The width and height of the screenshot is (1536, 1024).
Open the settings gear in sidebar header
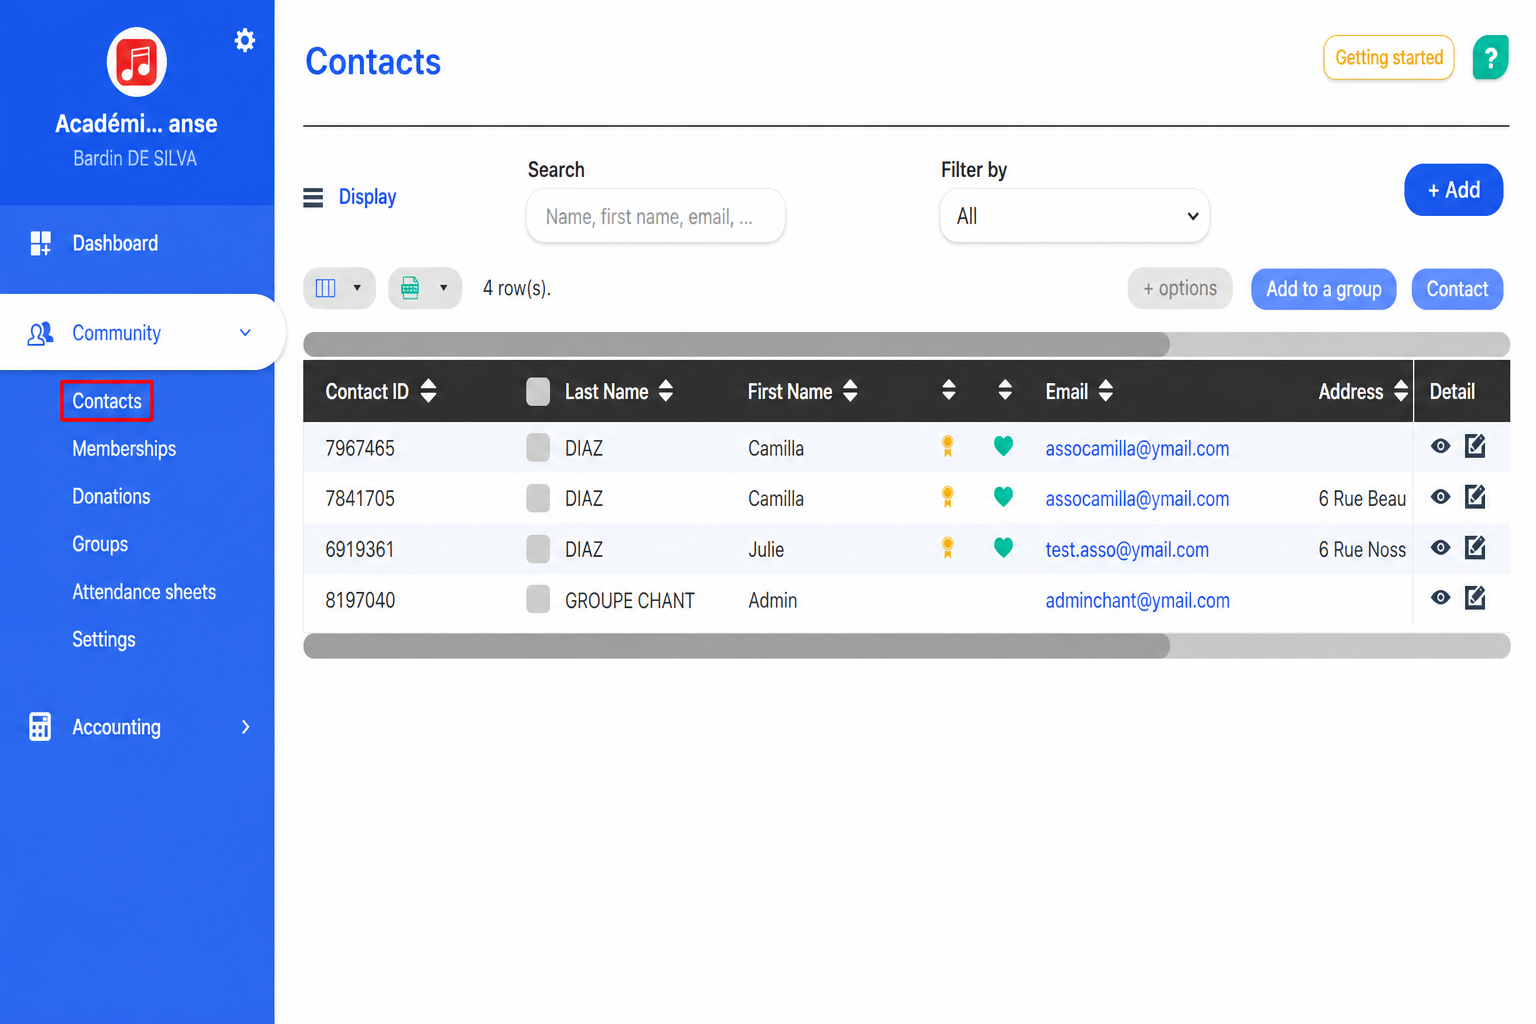tap(244, 40)
